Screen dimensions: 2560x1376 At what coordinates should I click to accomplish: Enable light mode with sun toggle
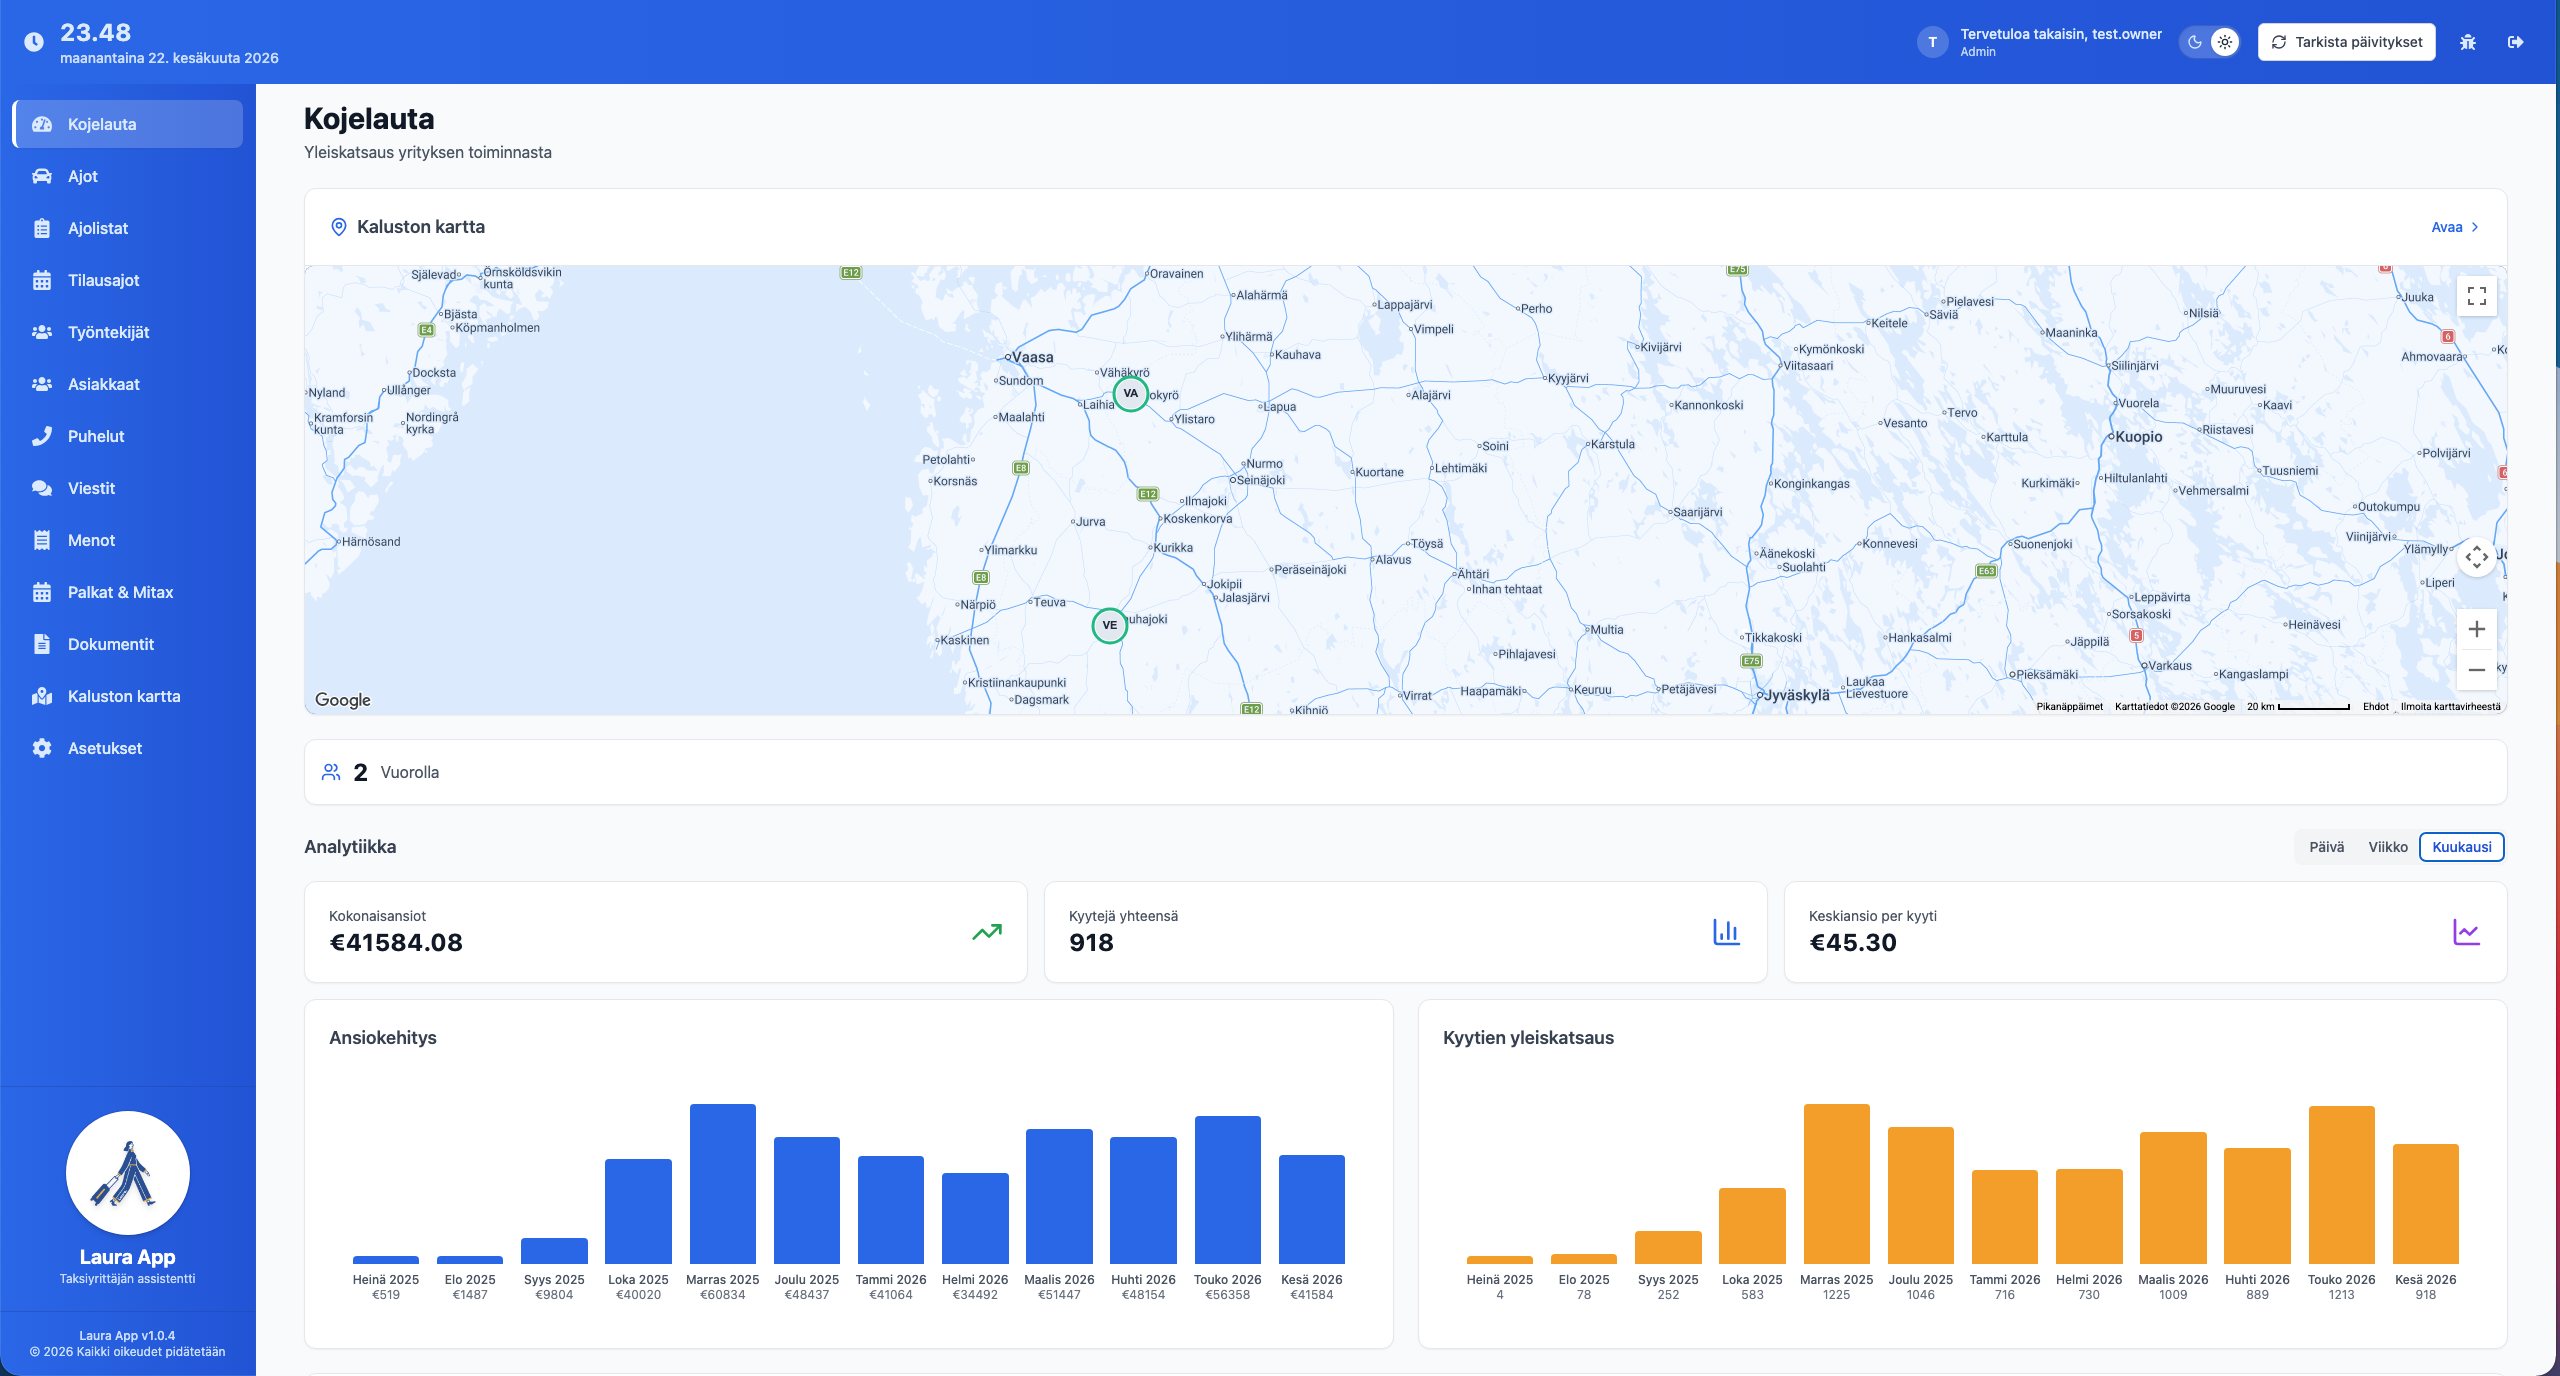tap(2224, 42)
